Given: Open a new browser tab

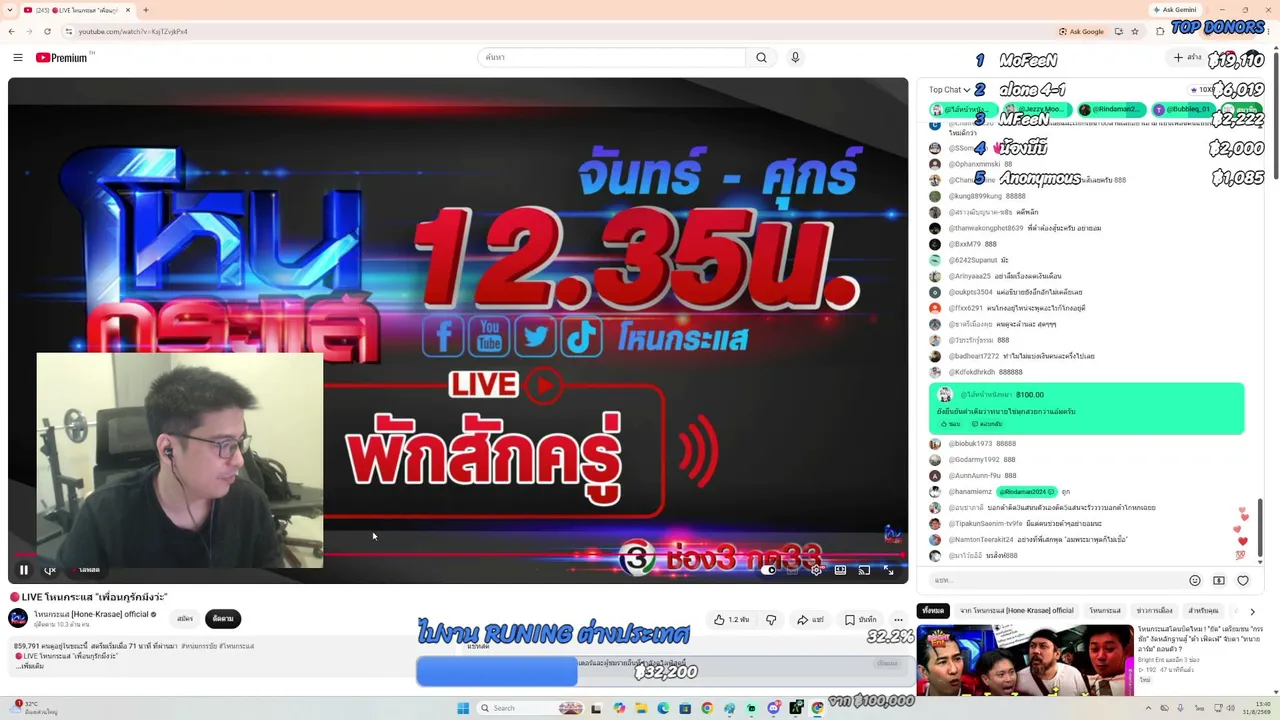Looking at the screenshot, I should (146, 10).
